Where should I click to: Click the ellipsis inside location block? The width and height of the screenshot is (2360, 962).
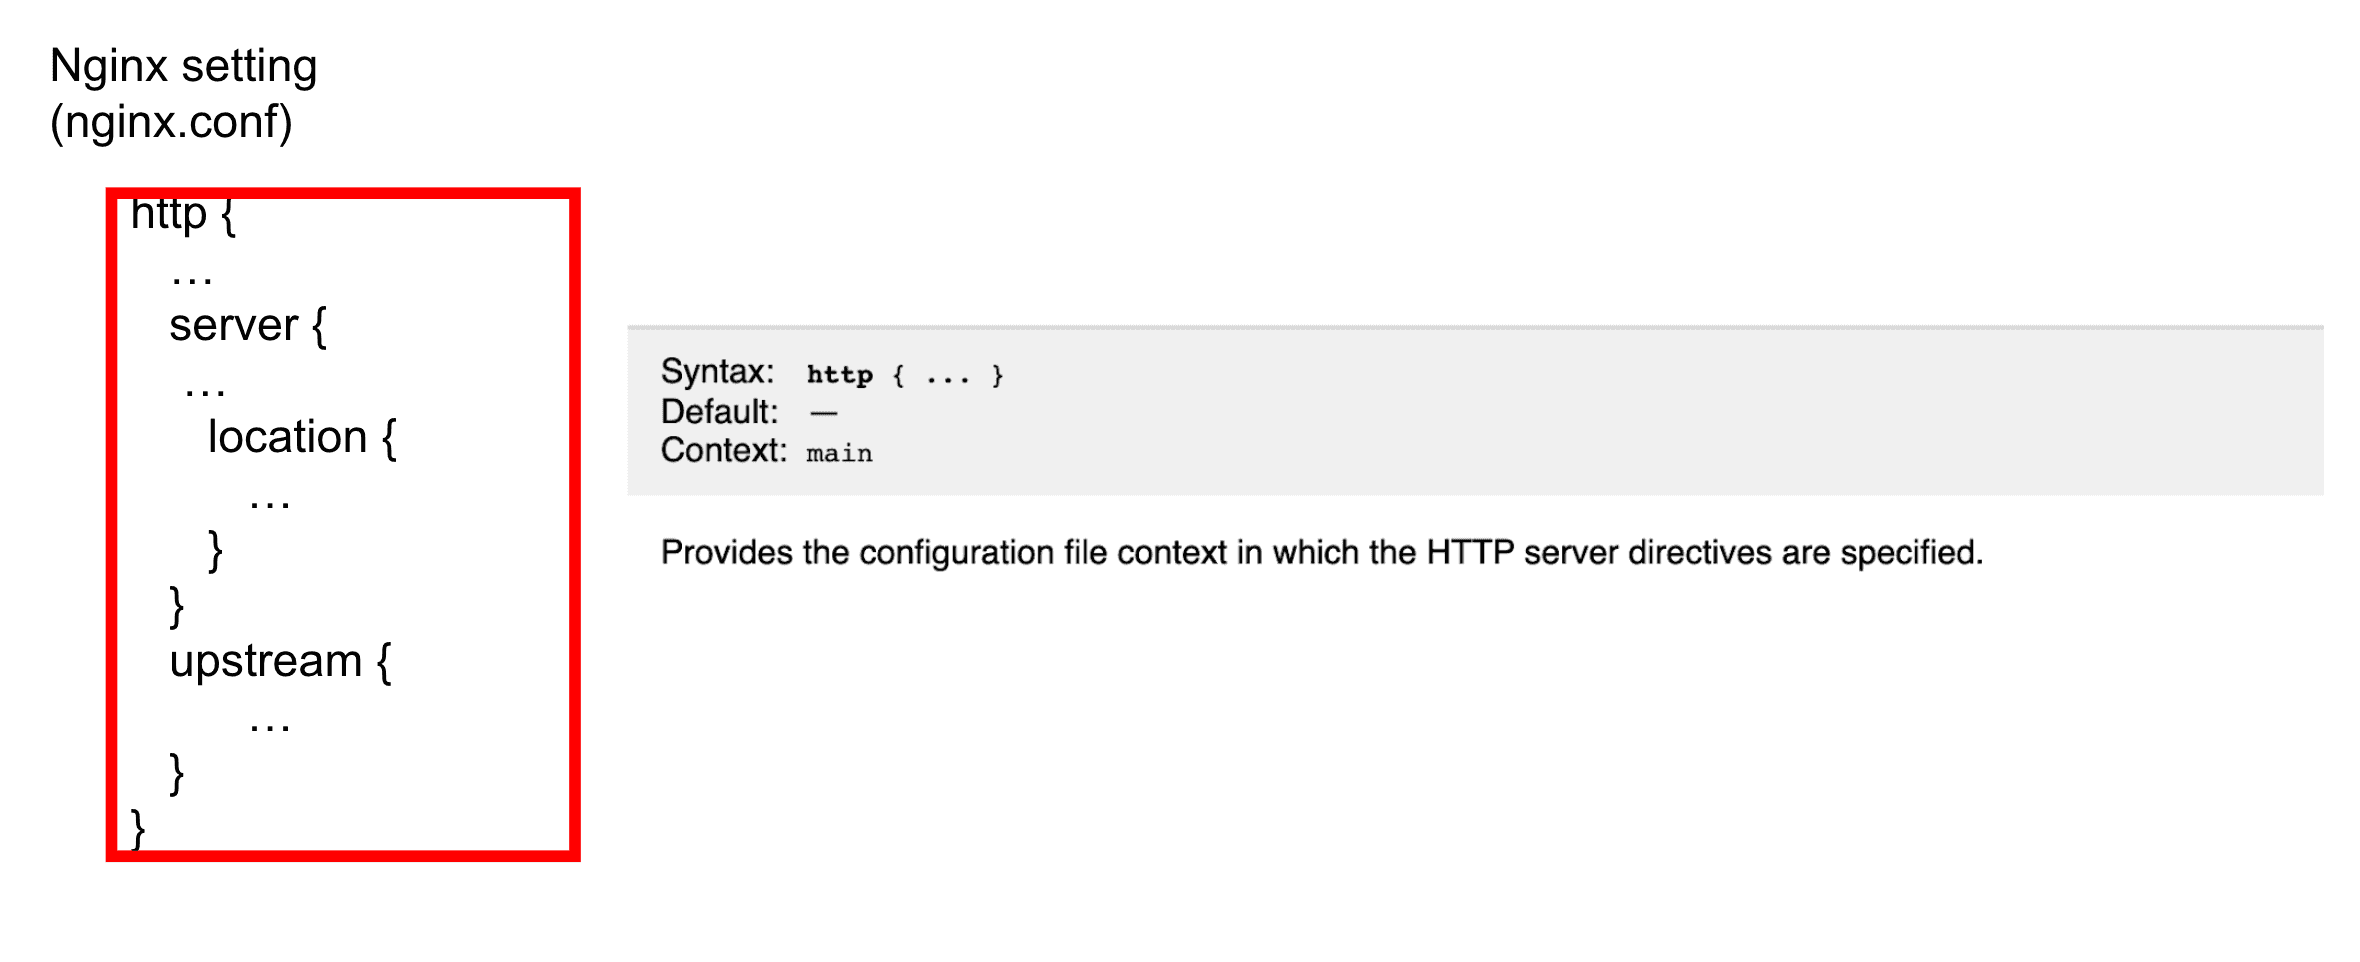coord(270,505)
